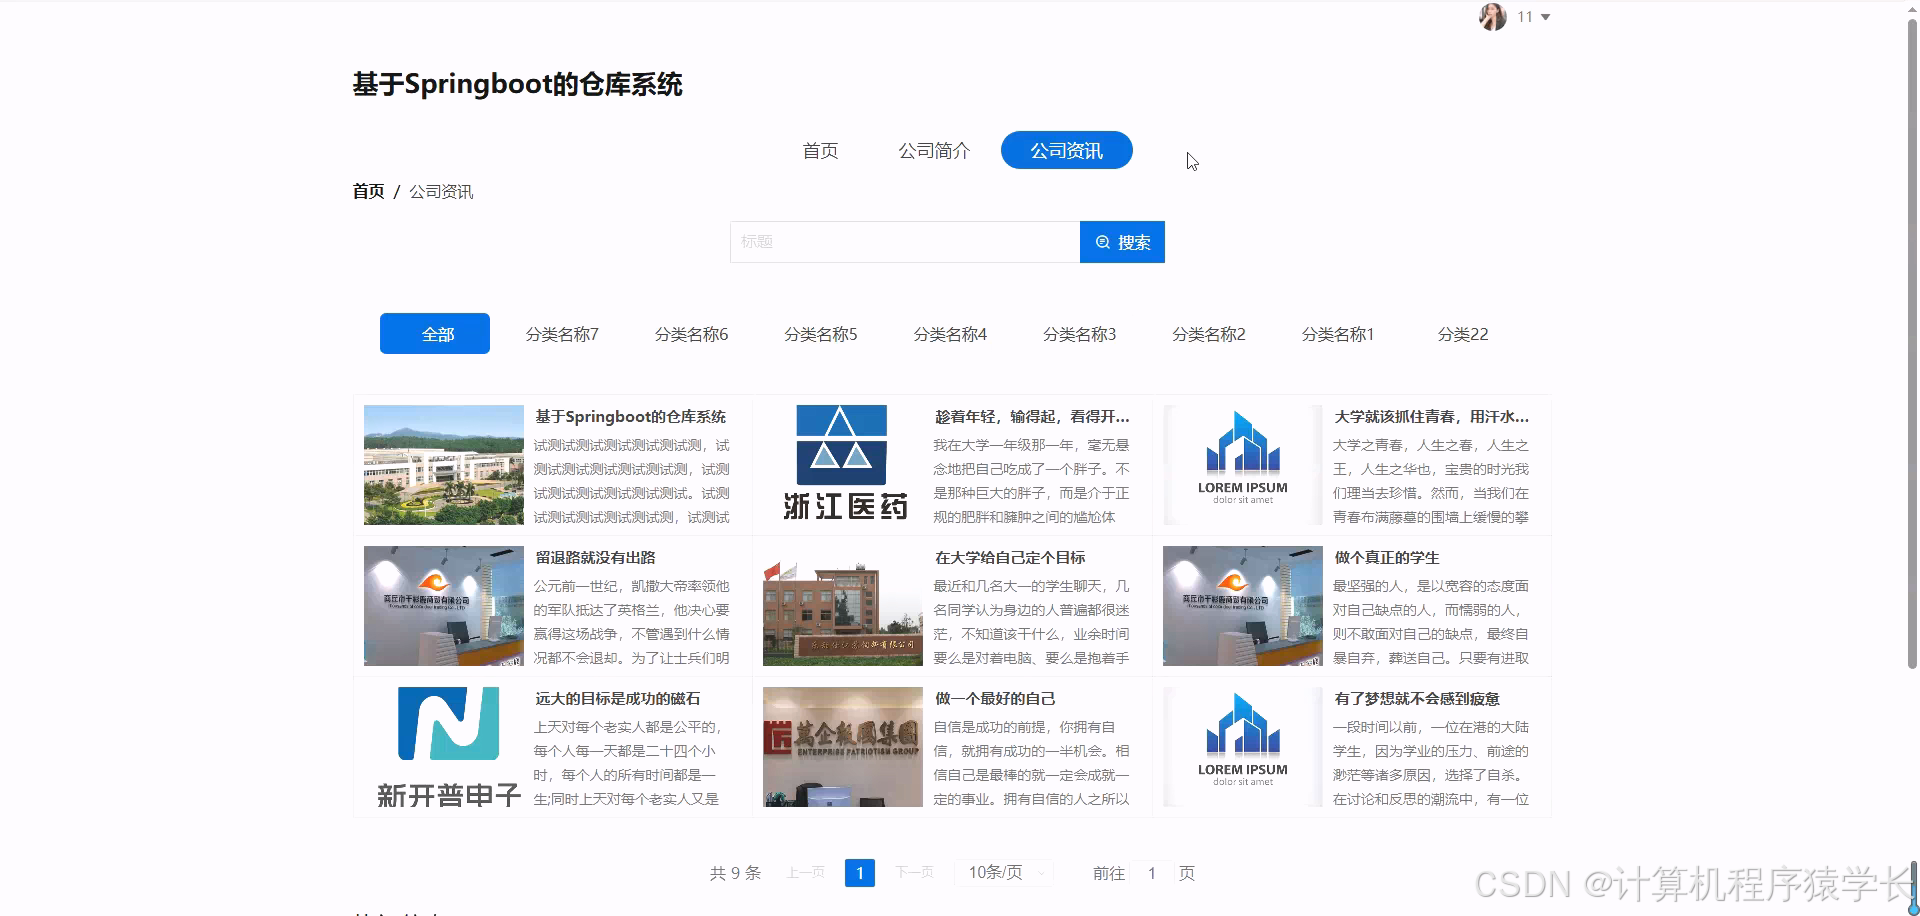Open the user account dropdown arrow next to 11

pos(1545,17)
